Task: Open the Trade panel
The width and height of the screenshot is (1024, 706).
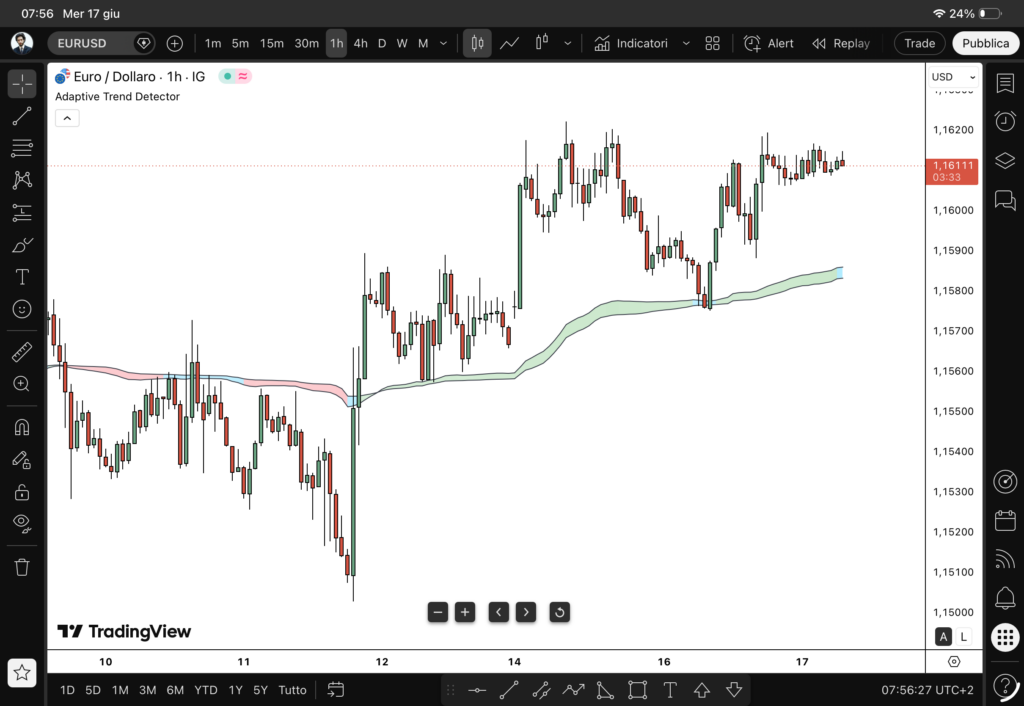Action: click(x=920, y=43)
